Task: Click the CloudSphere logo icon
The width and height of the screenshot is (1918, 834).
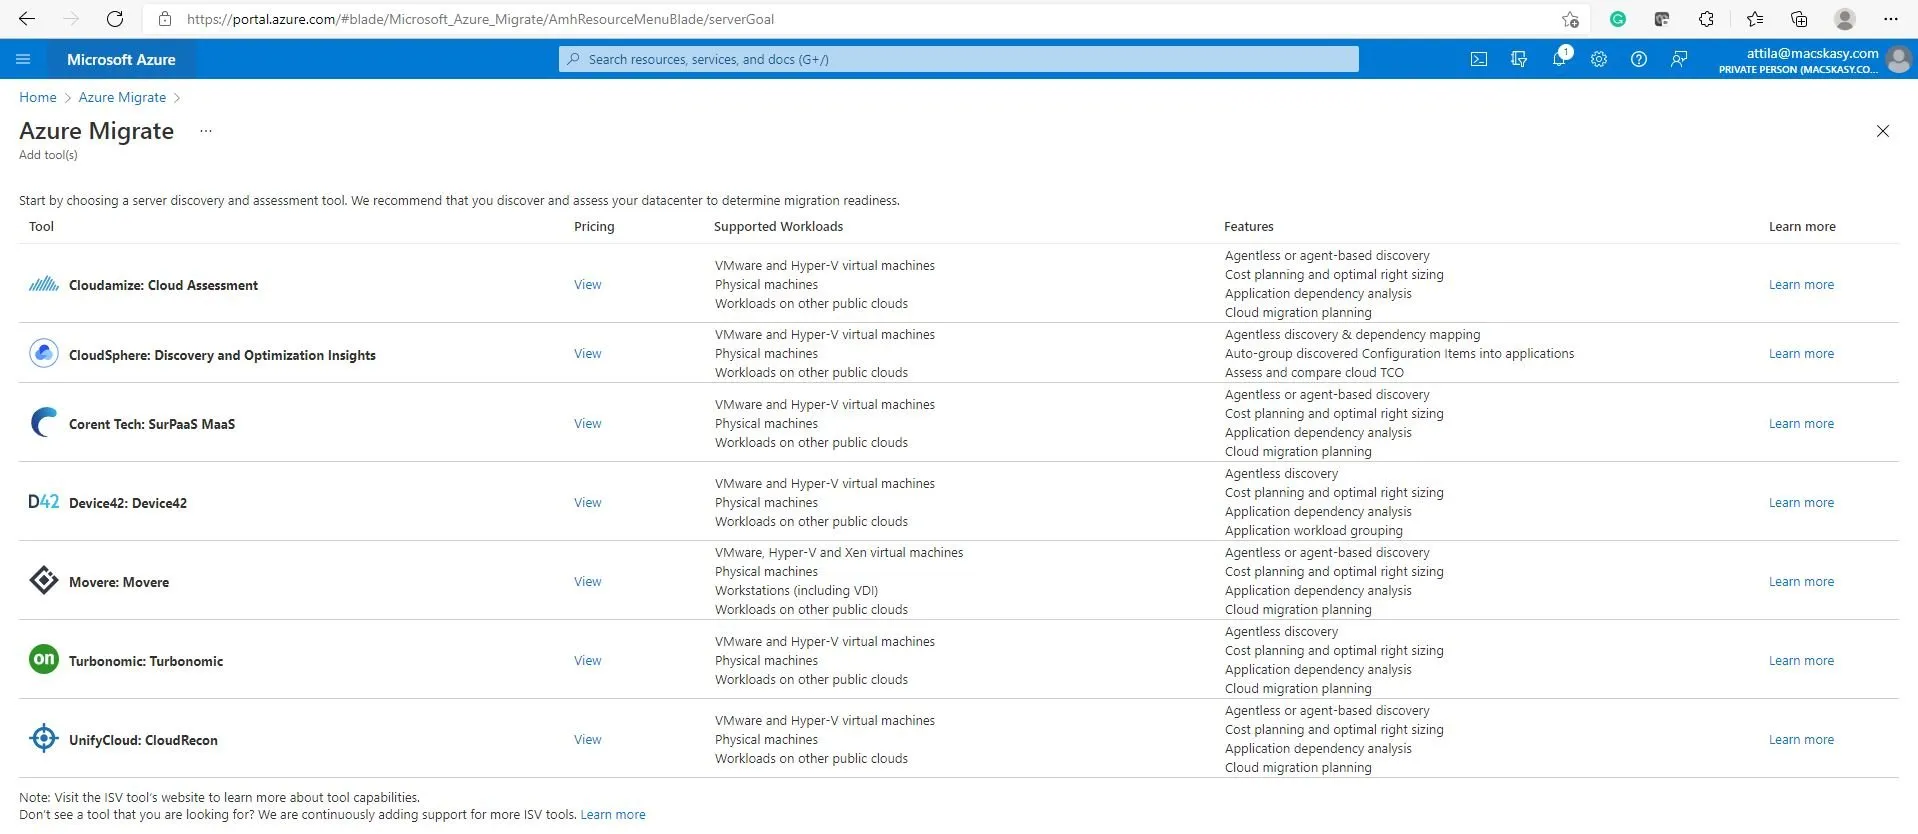Action: [x=44, y=354]
